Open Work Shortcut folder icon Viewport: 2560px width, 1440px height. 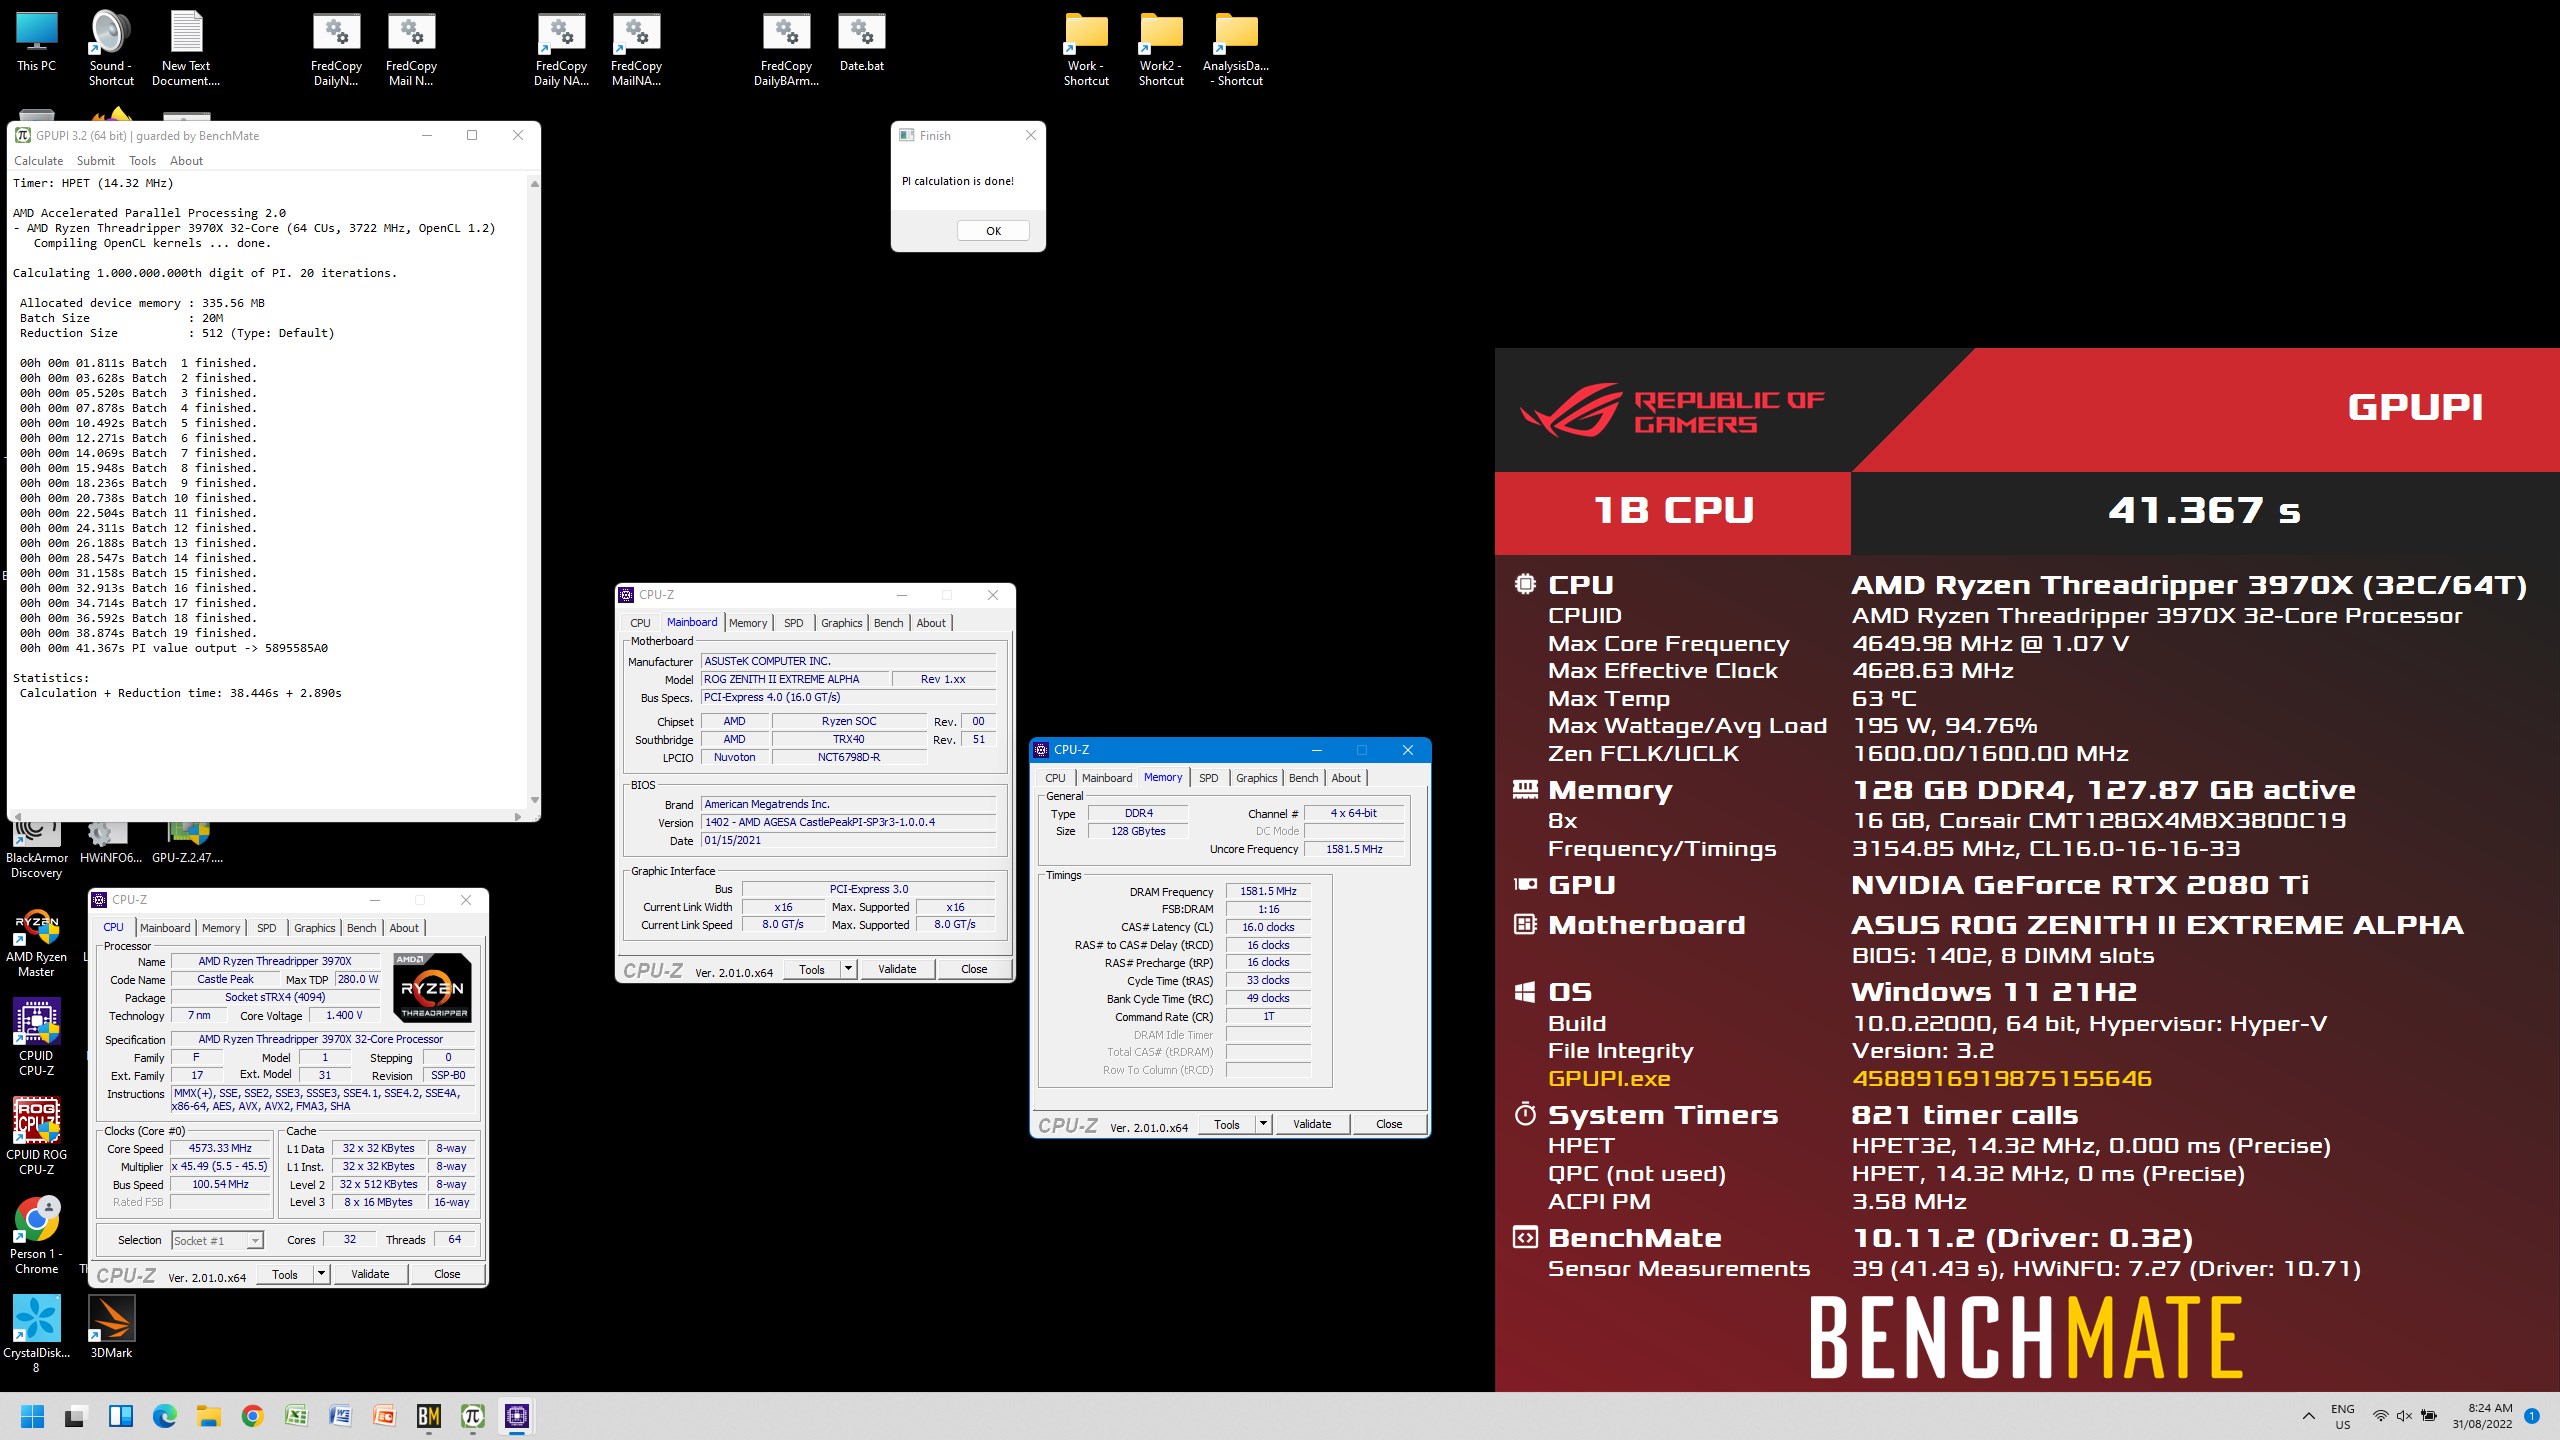1086,50
